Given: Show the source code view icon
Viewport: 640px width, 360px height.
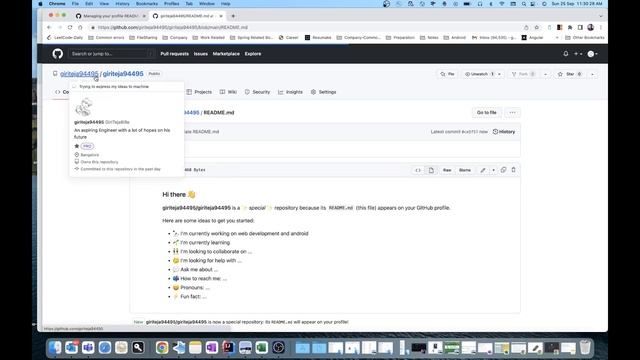Looking at the screenshot, I should click(418, 170).
